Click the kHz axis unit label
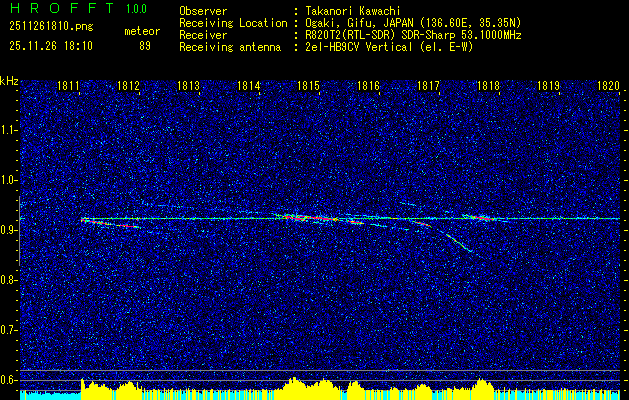Image resolution: width=629 pixels, height=400 pixels. 9,81
